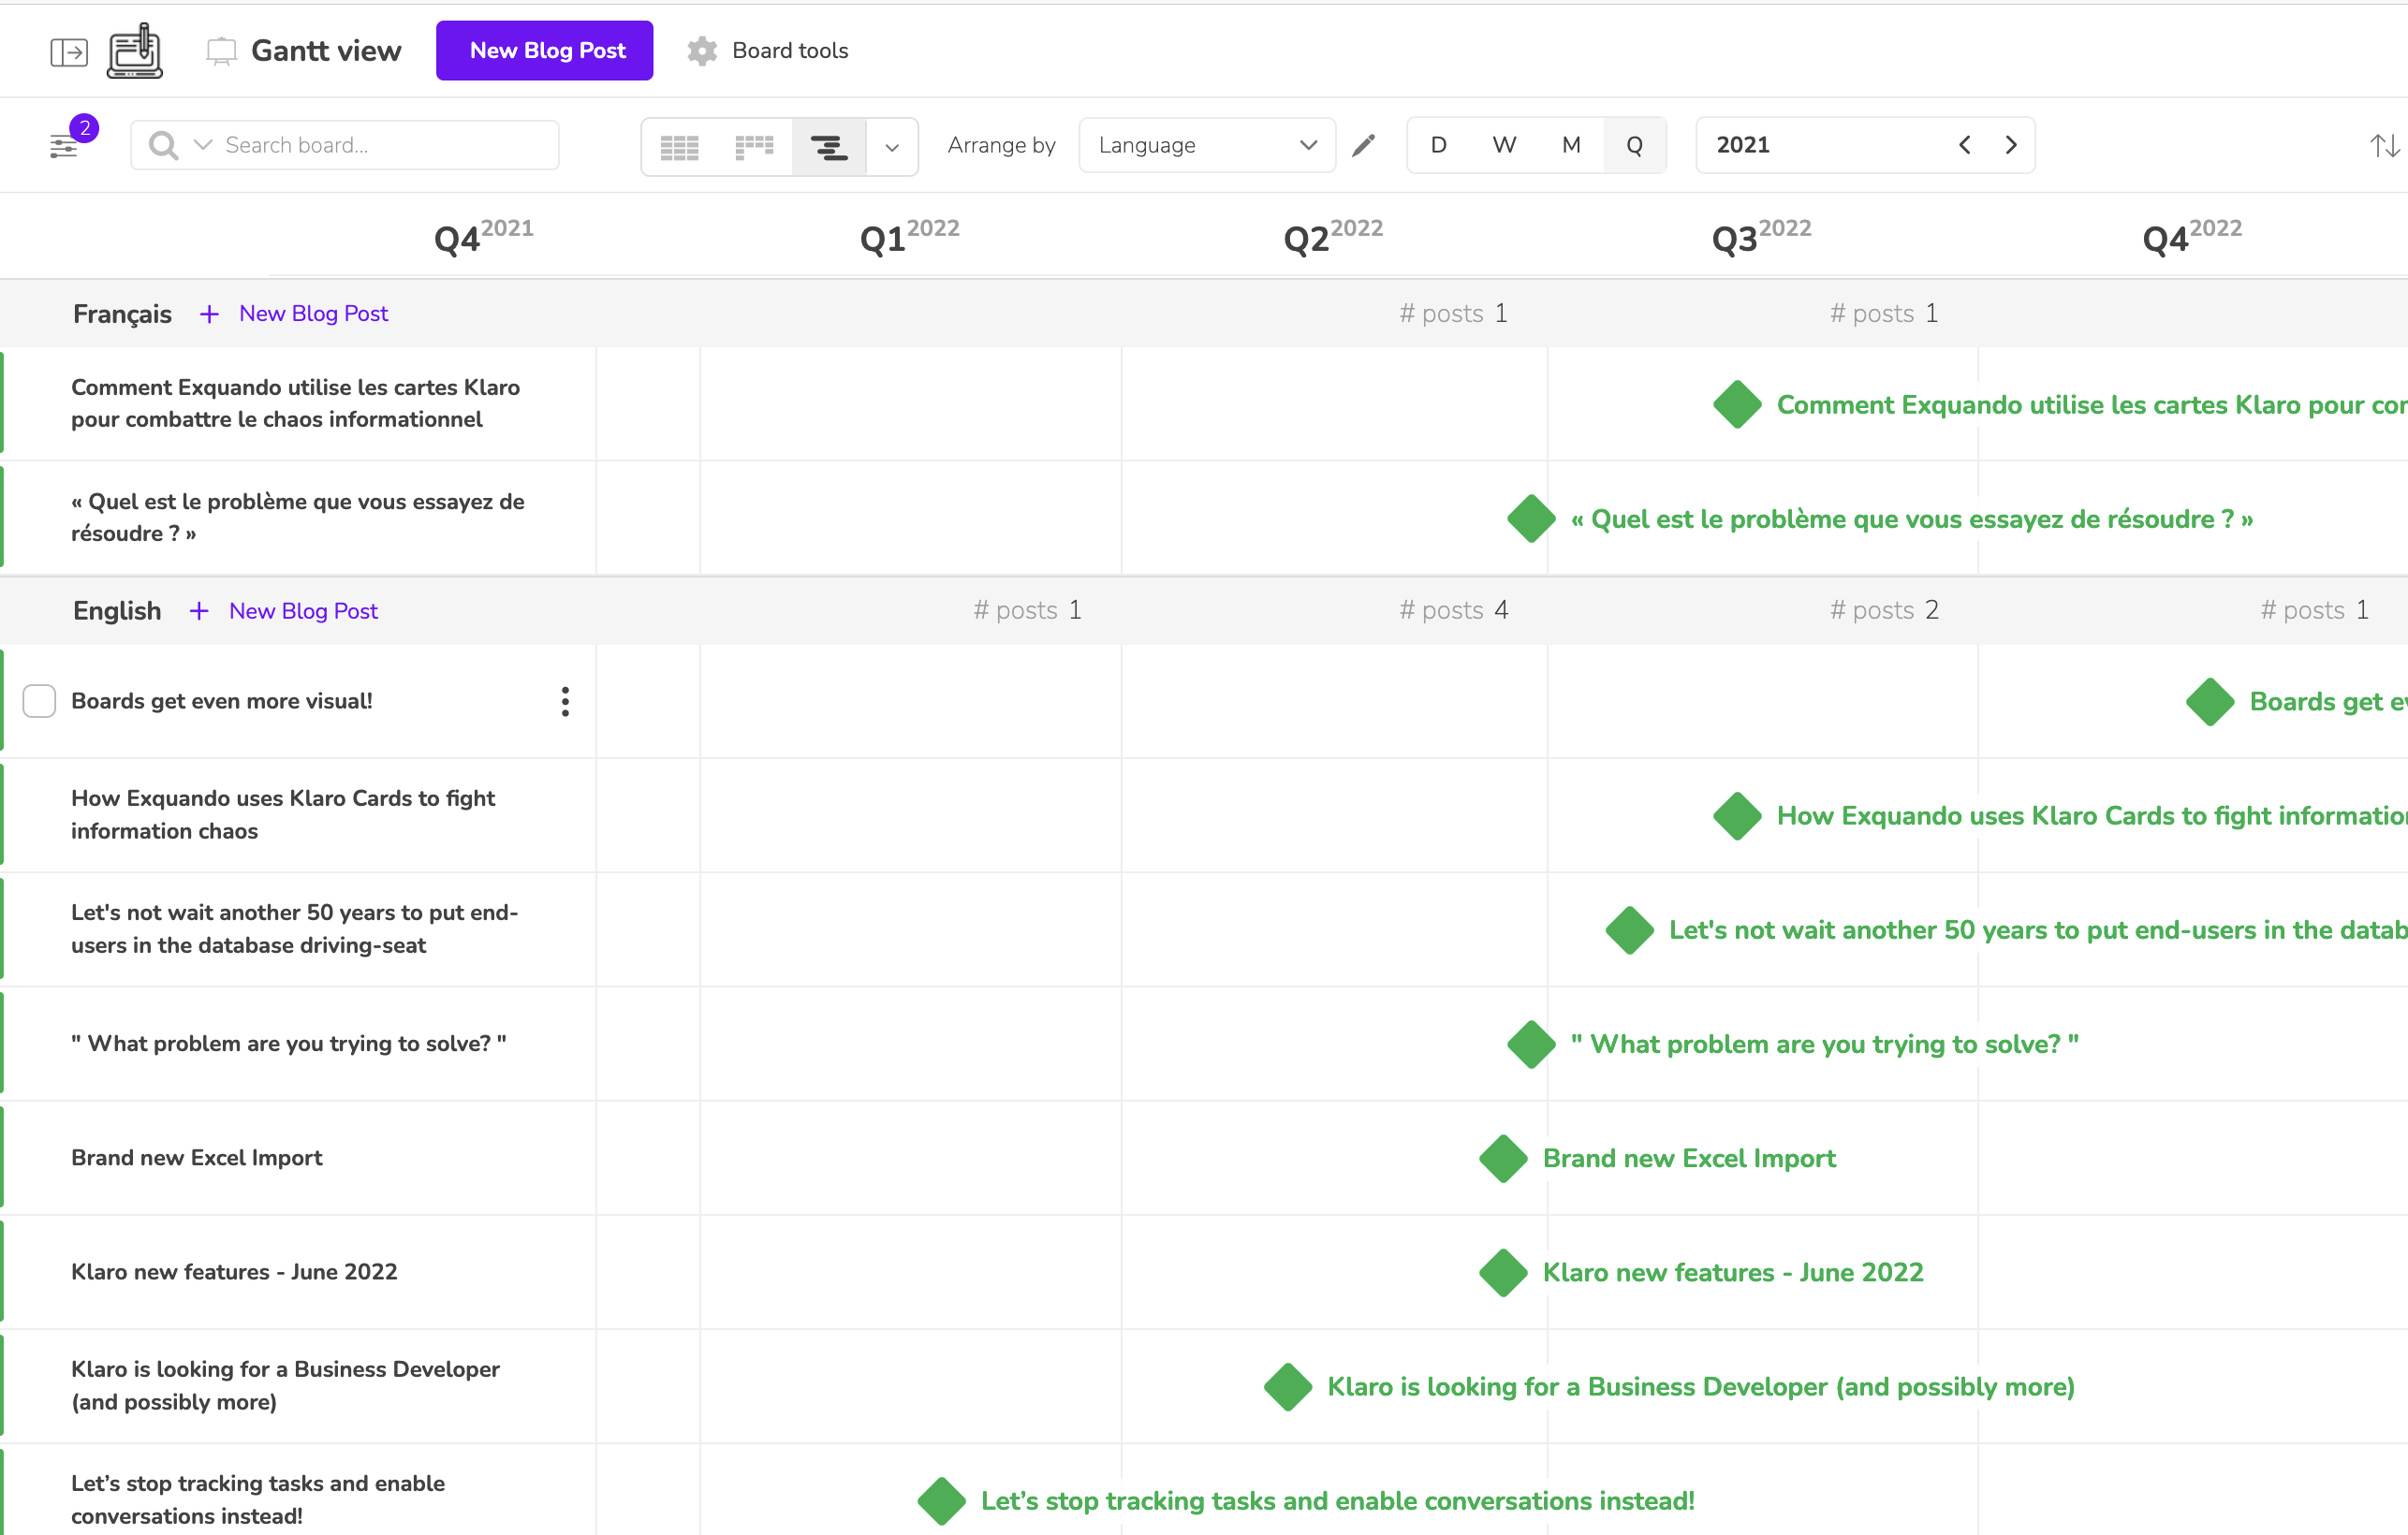Select the Q quarter scale

tap(1634, 146)
